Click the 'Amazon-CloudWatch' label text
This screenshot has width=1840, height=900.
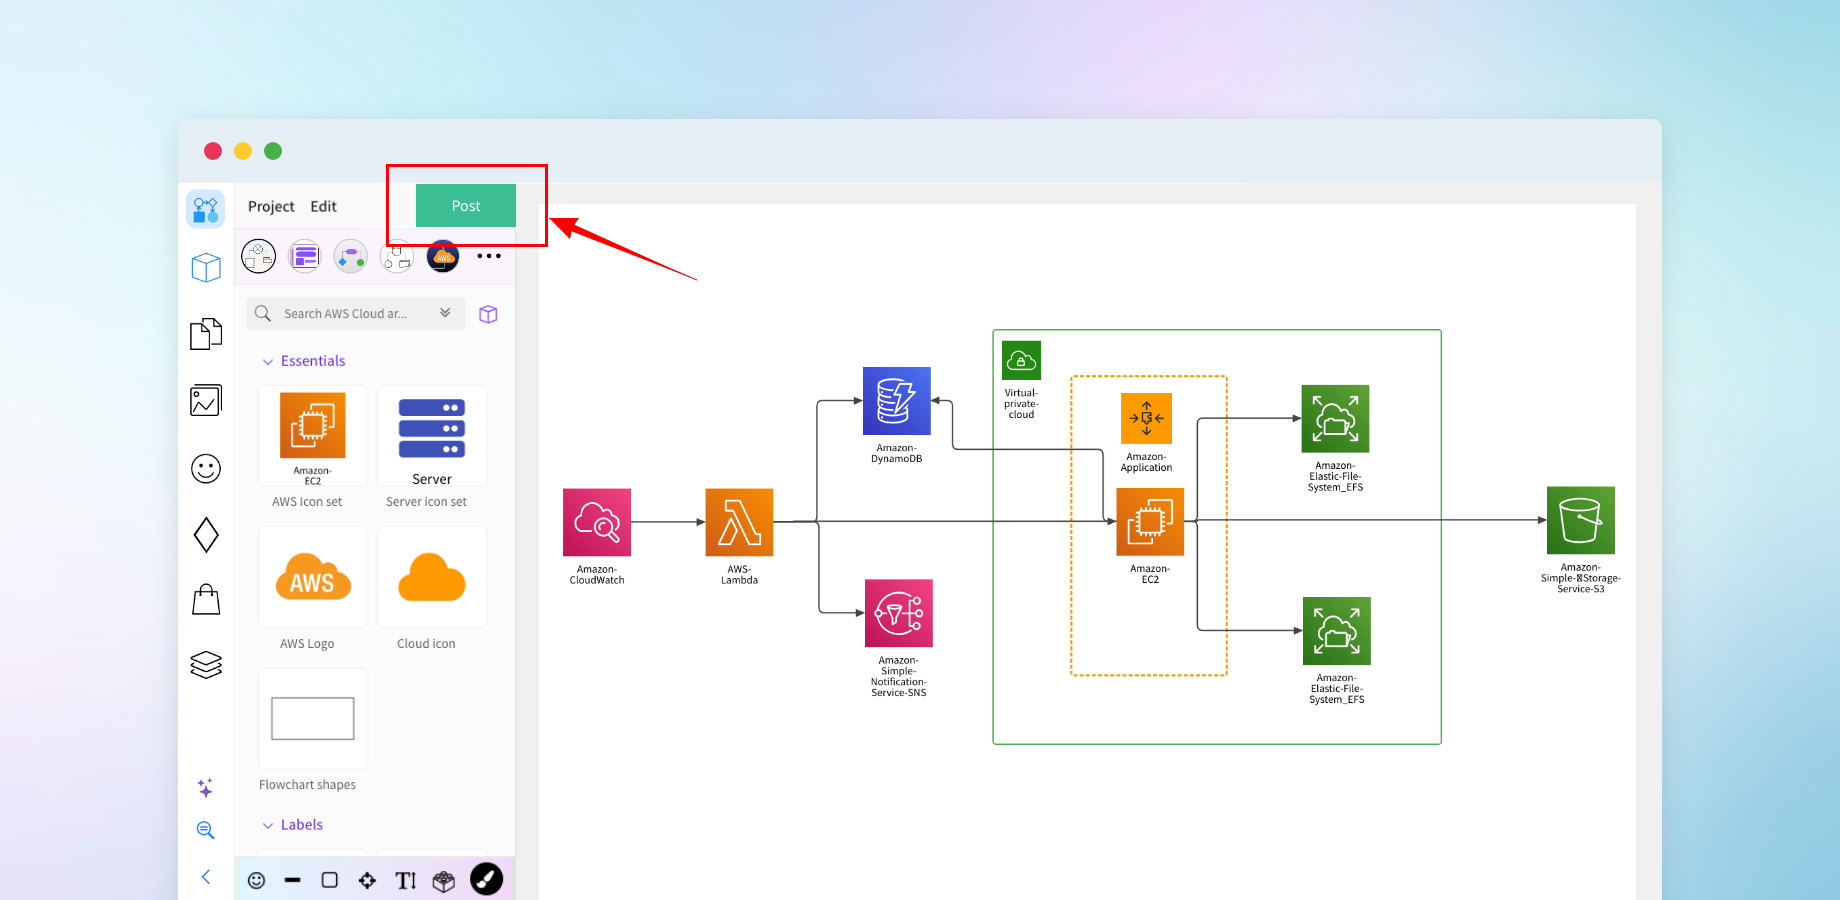597,575
